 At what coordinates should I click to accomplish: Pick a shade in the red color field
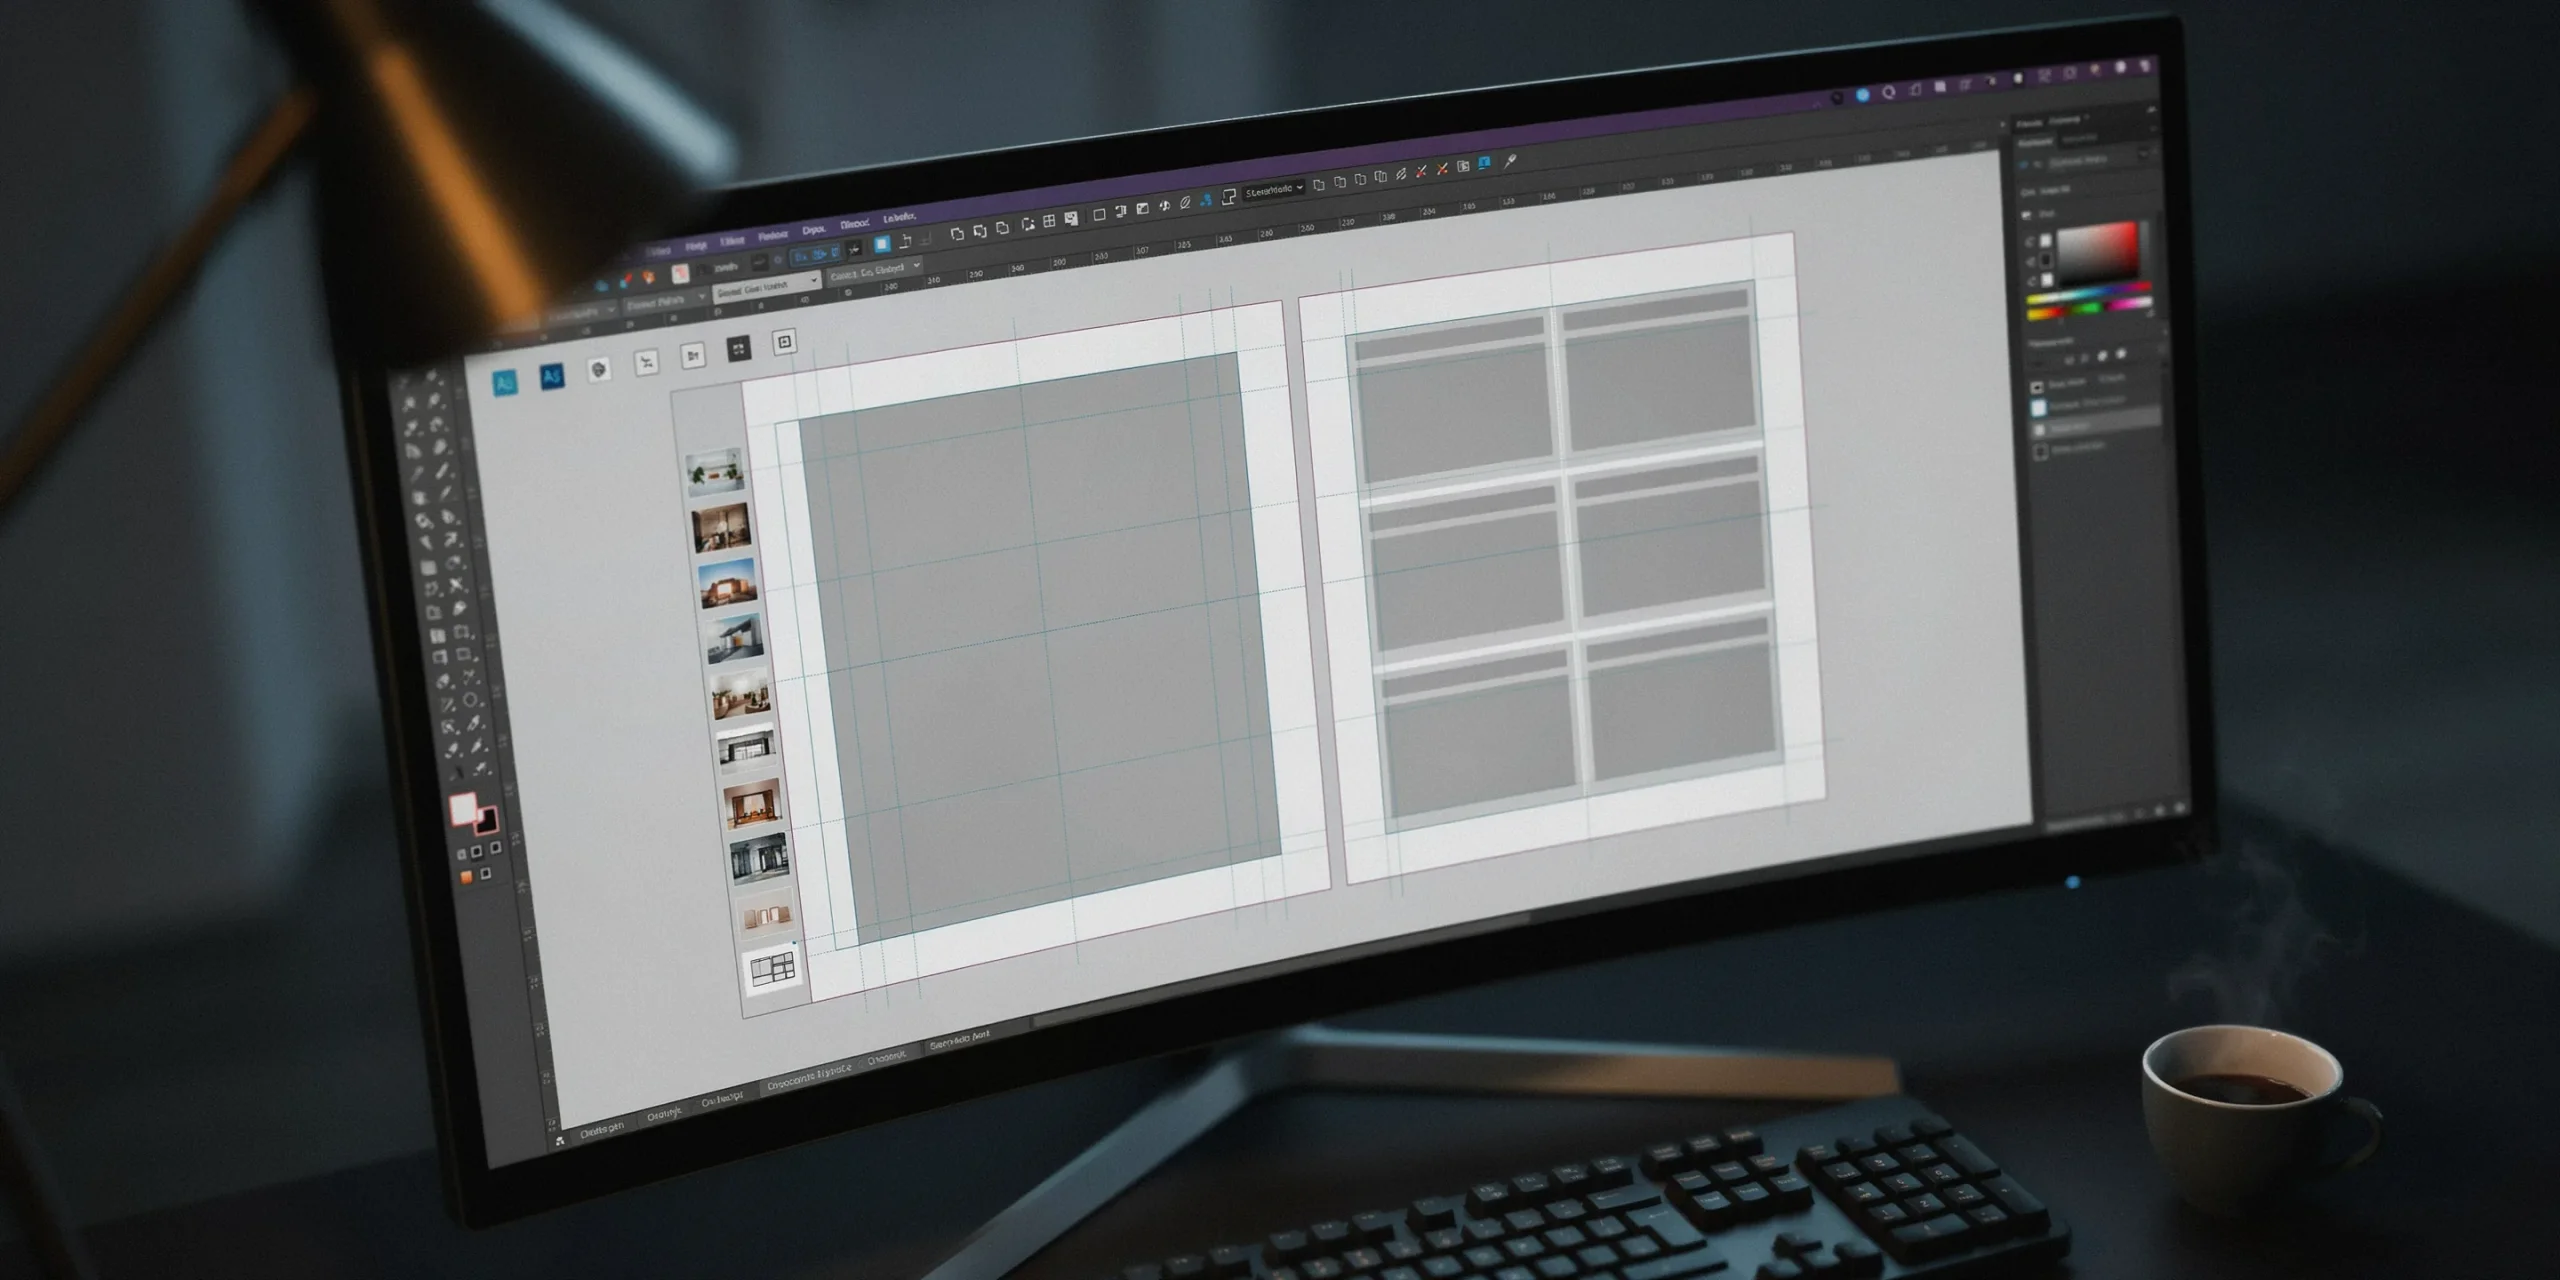click(x=2098, y=252)
